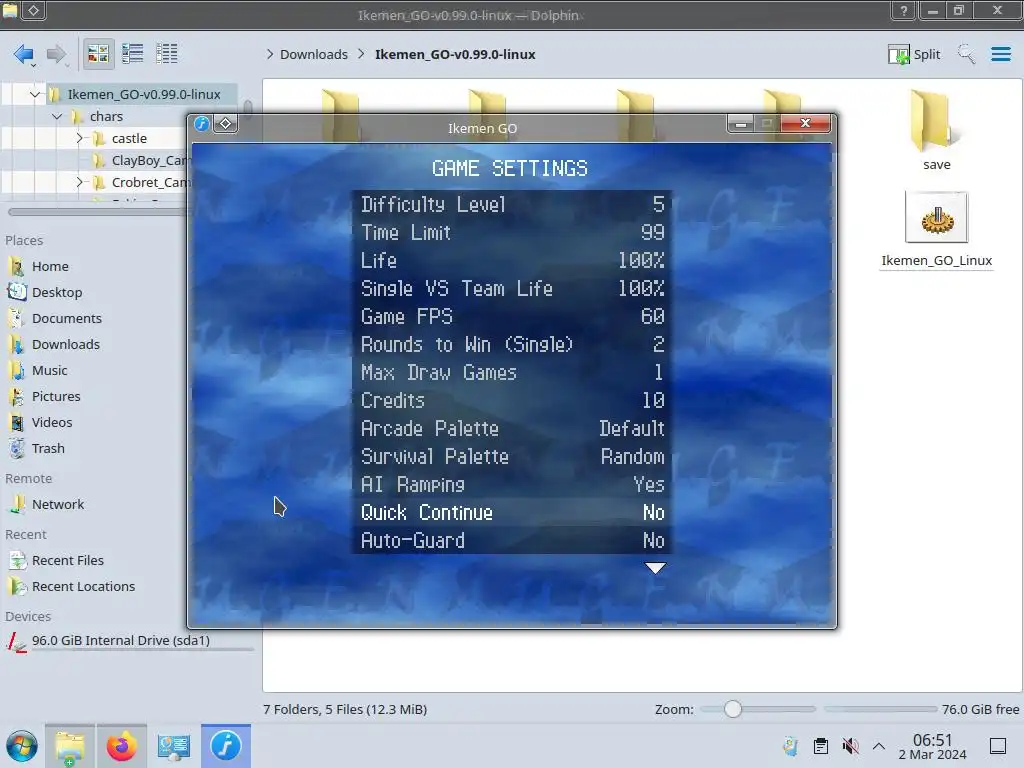Viewport: 1024px width, 768px height.
Task: Click the Dolphin file manager taskbar icon
Action: pos(70,746)
